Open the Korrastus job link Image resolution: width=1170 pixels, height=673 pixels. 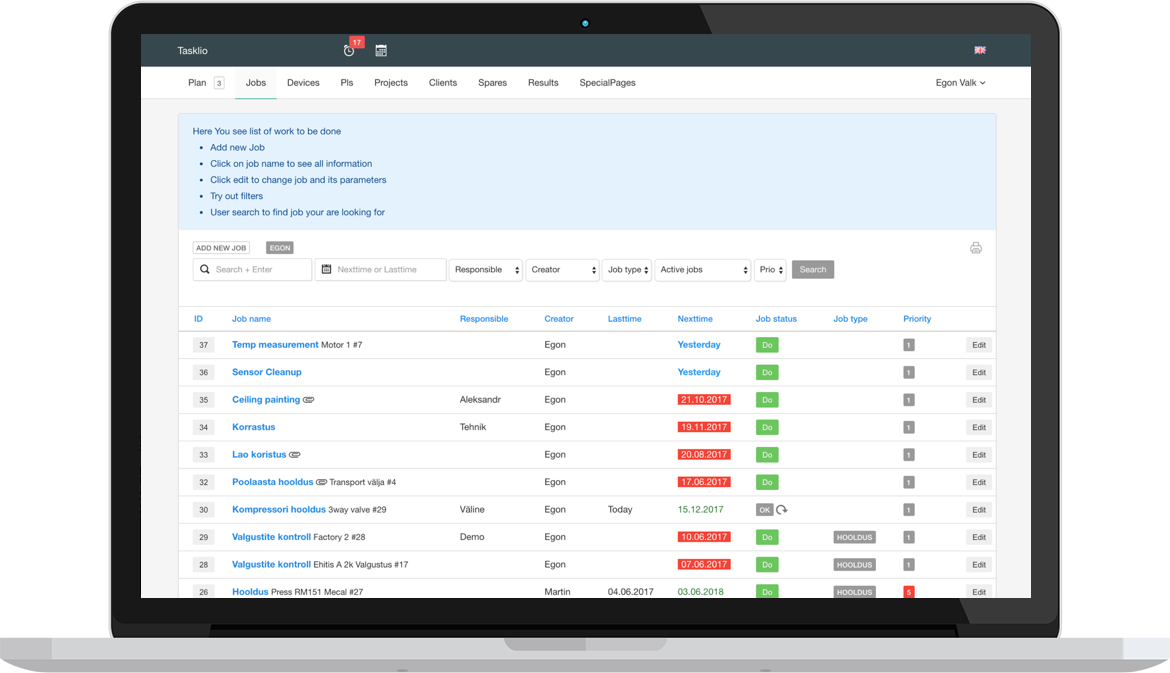(254, 428)
